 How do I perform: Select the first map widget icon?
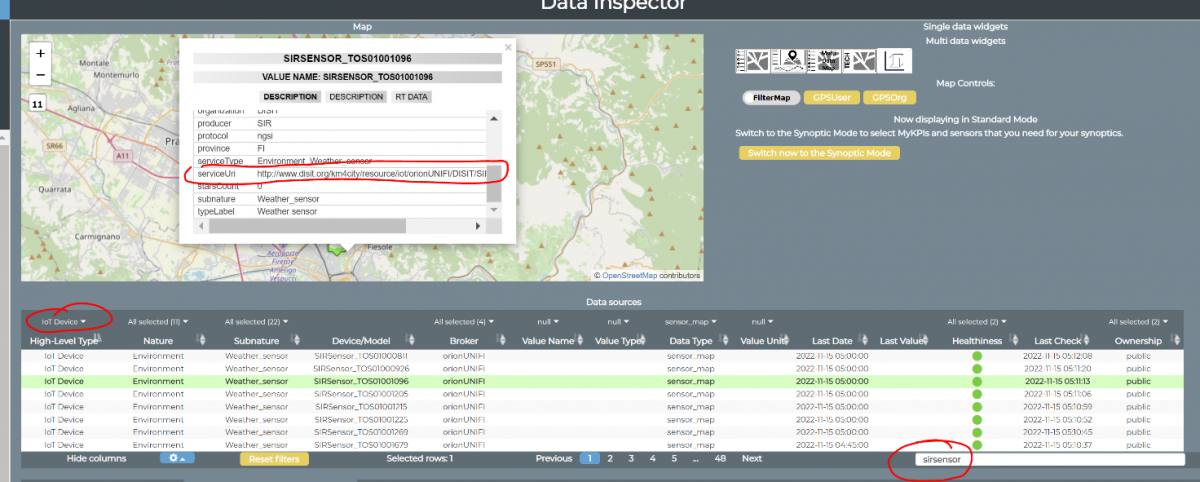[x=753, y=61]
